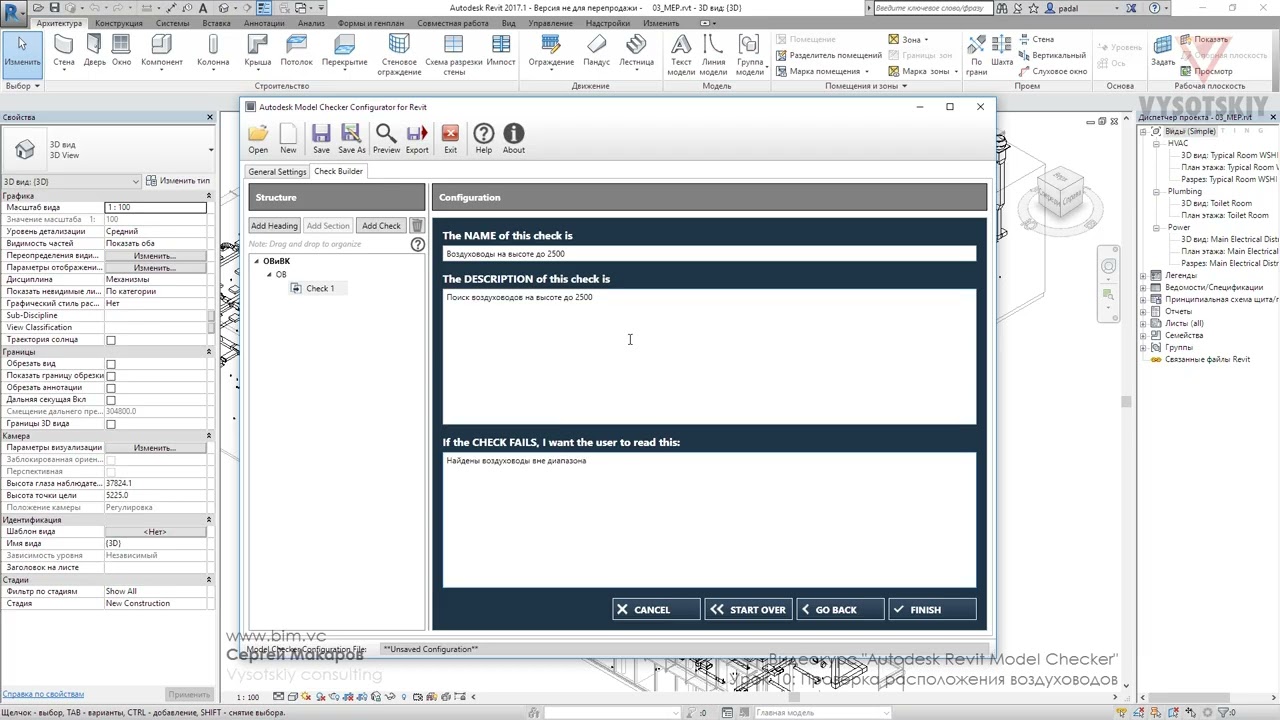This screenshot has width=1280, height=720.
Task: Delete selected structure item with trash icon
Action: tap(417, 226)
